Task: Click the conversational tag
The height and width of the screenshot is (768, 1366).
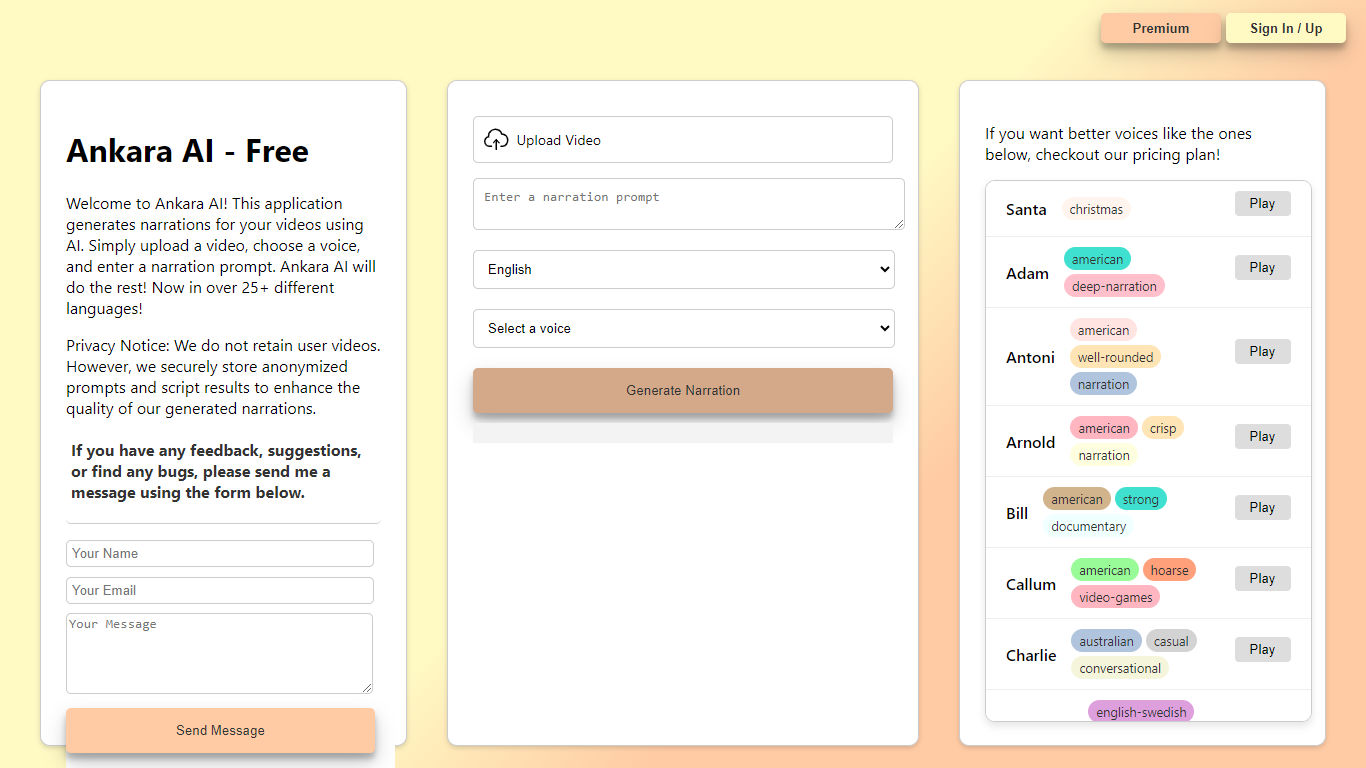Action: click(1120, 668)
